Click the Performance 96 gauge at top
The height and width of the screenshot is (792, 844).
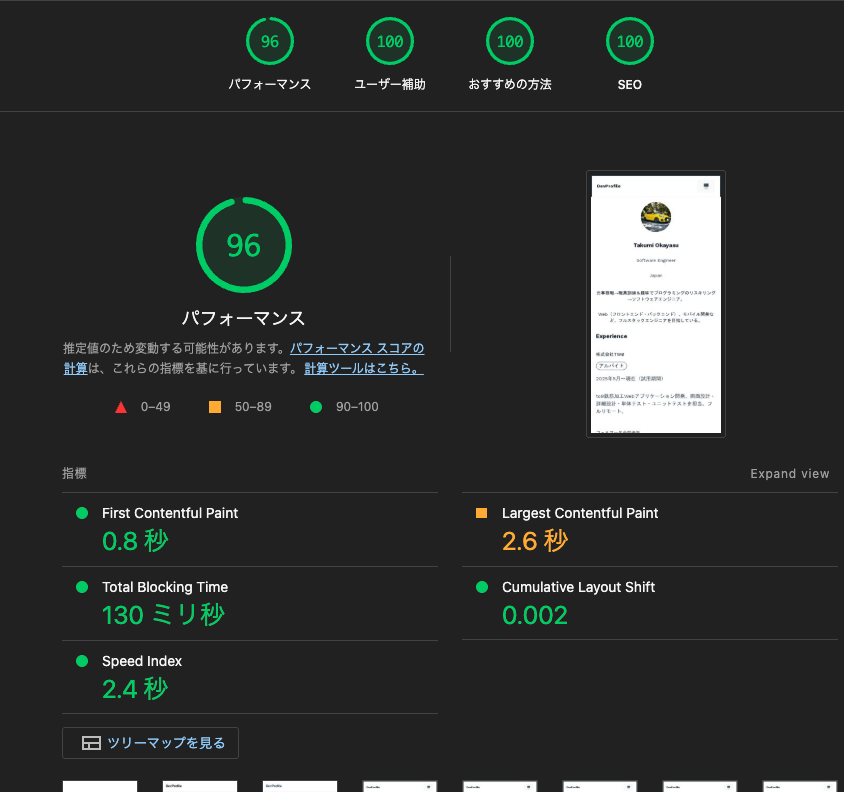point(270,42)
